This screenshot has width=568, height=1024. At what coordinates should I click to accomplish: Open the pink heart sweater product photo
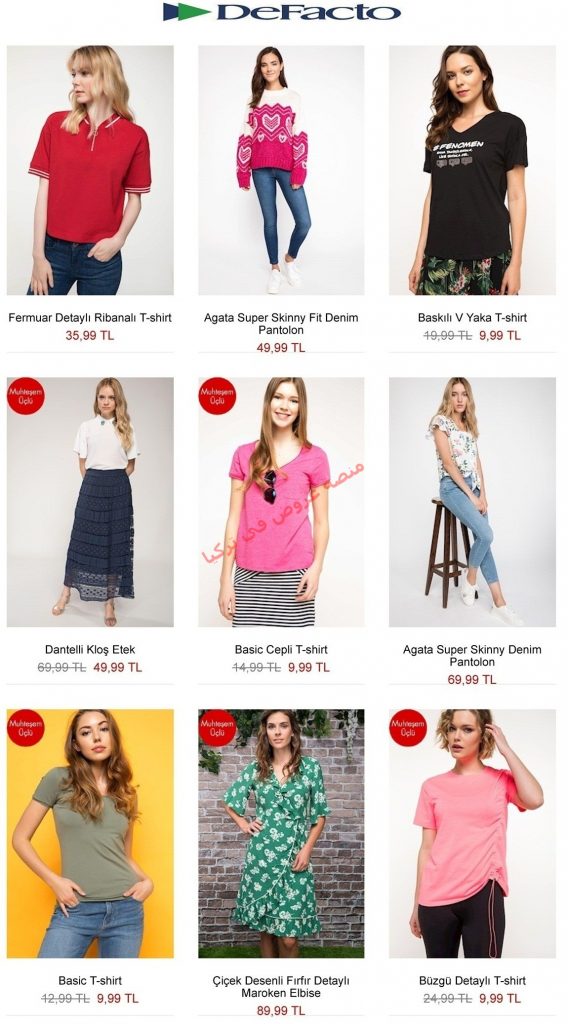(x=281, y=170)
